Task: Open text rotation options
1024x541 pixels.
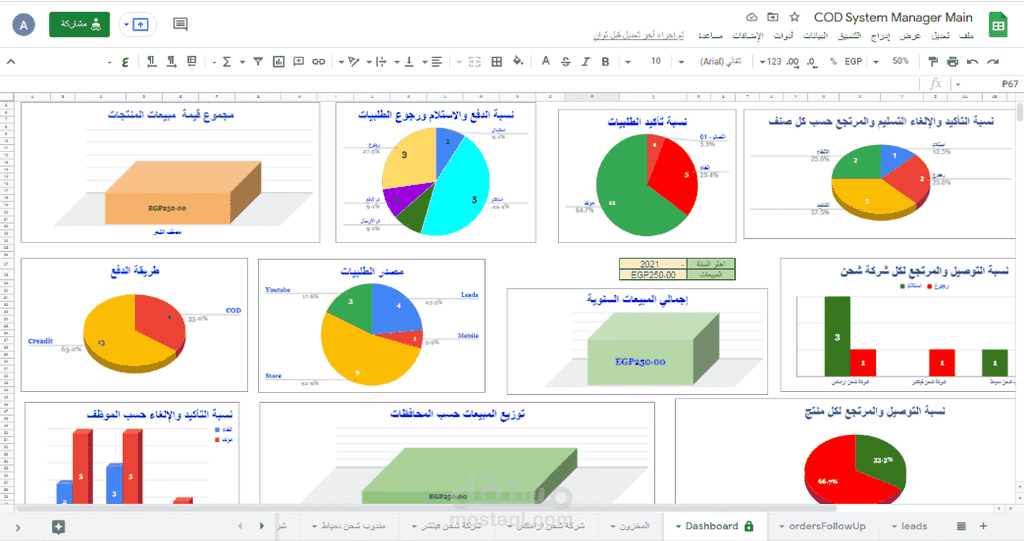Action: pos(353,61)
